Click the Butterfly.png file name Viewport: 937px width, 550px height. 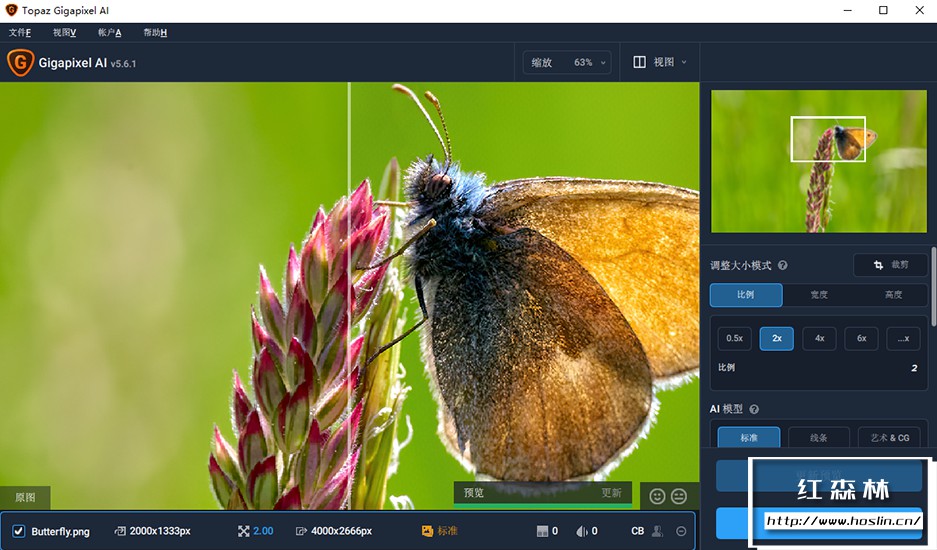point(60,531)
